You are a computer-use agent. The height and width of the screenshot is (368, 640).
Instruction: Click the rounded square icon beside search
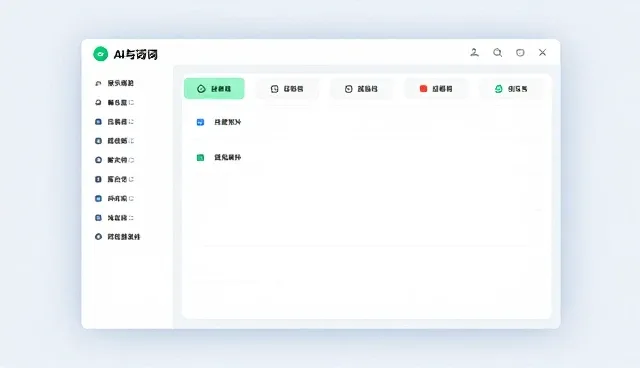click(520, 53)
